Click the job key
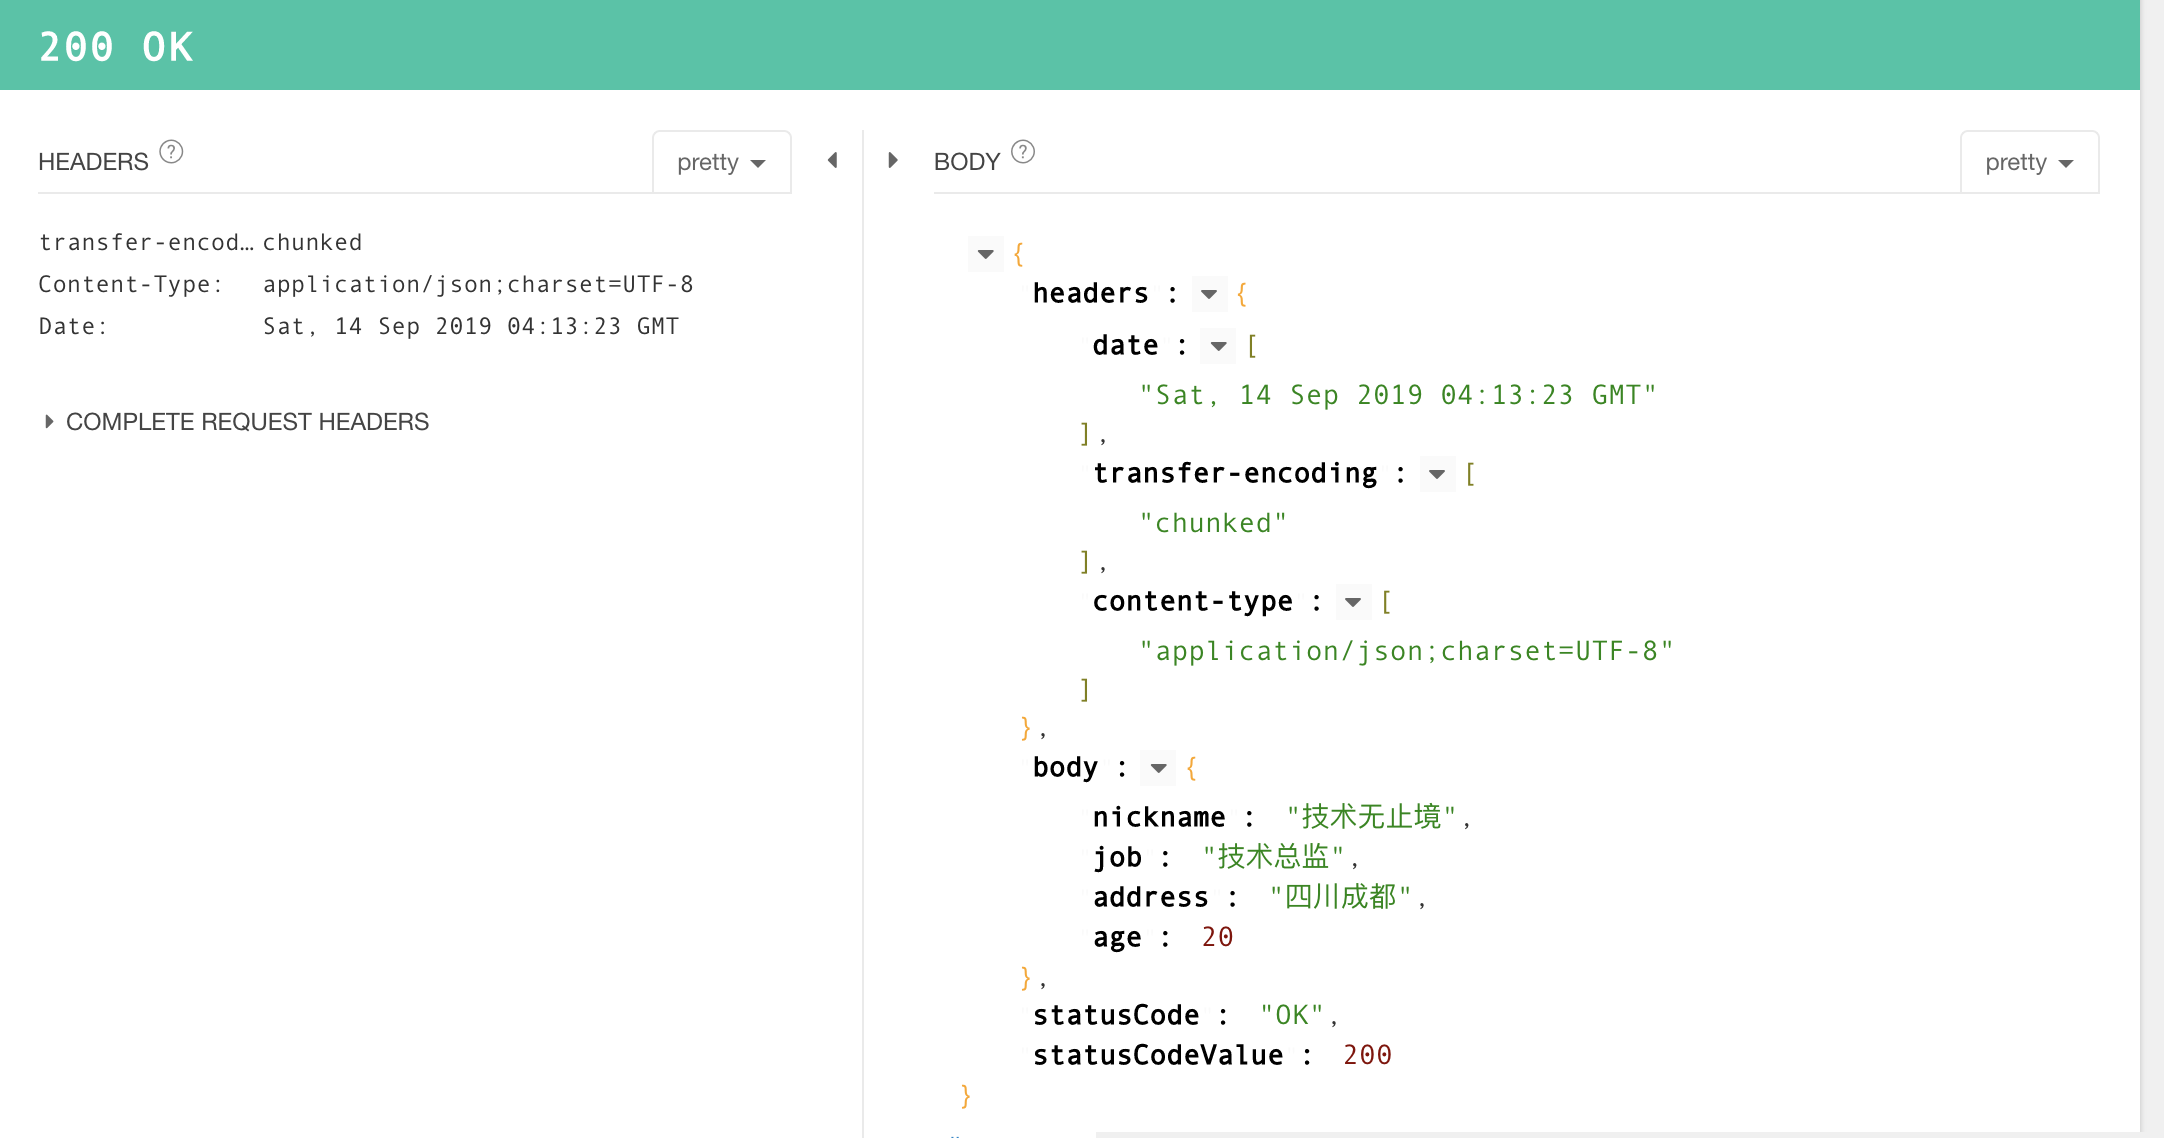Viewport: 2164px width, 1138px height. [1117, 857]
